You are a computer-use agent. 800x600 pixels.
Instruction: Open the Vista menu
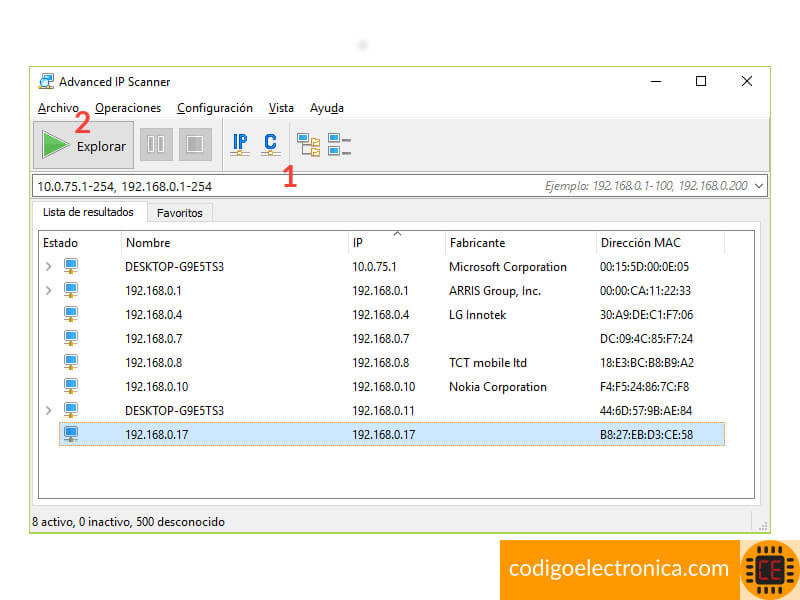(x=281, y=108)
